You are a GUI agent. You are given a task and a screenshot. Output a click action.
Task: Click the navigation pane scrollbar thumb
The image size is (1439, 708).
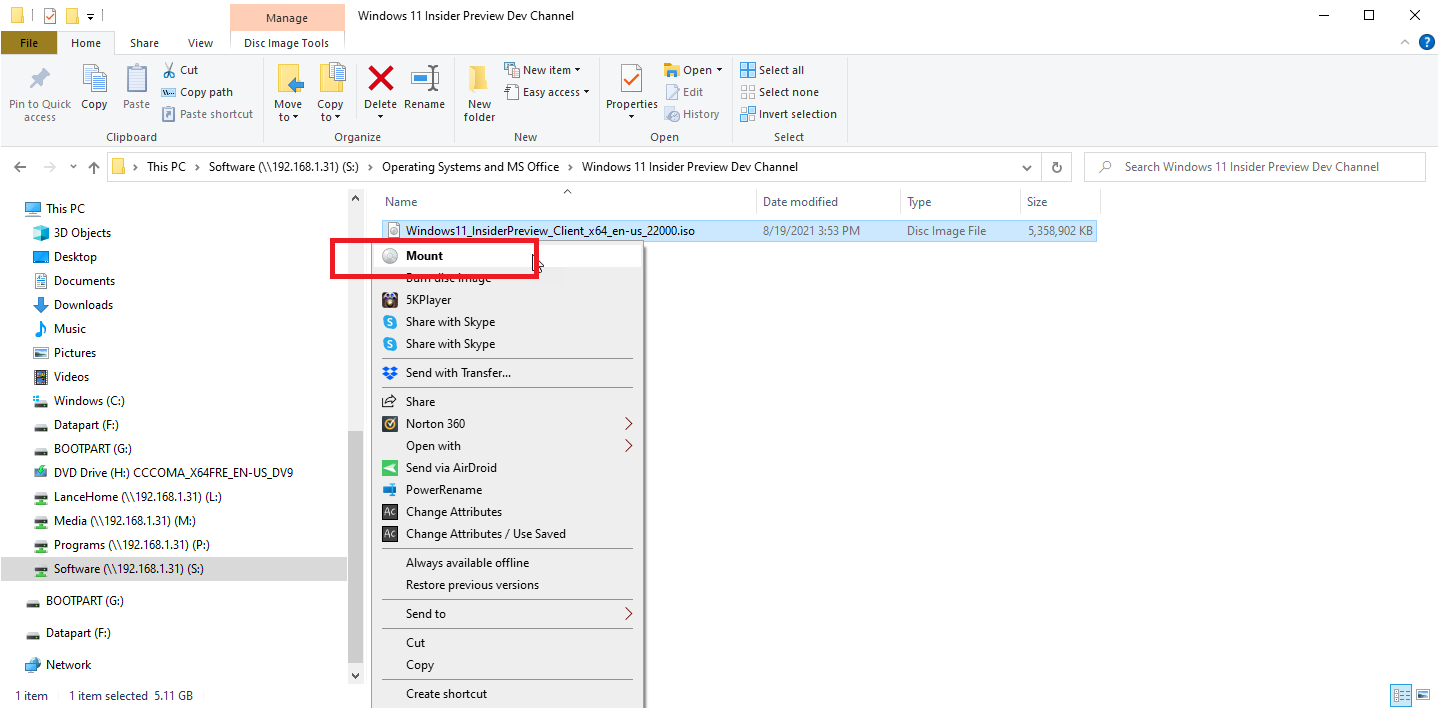[355, 545]
